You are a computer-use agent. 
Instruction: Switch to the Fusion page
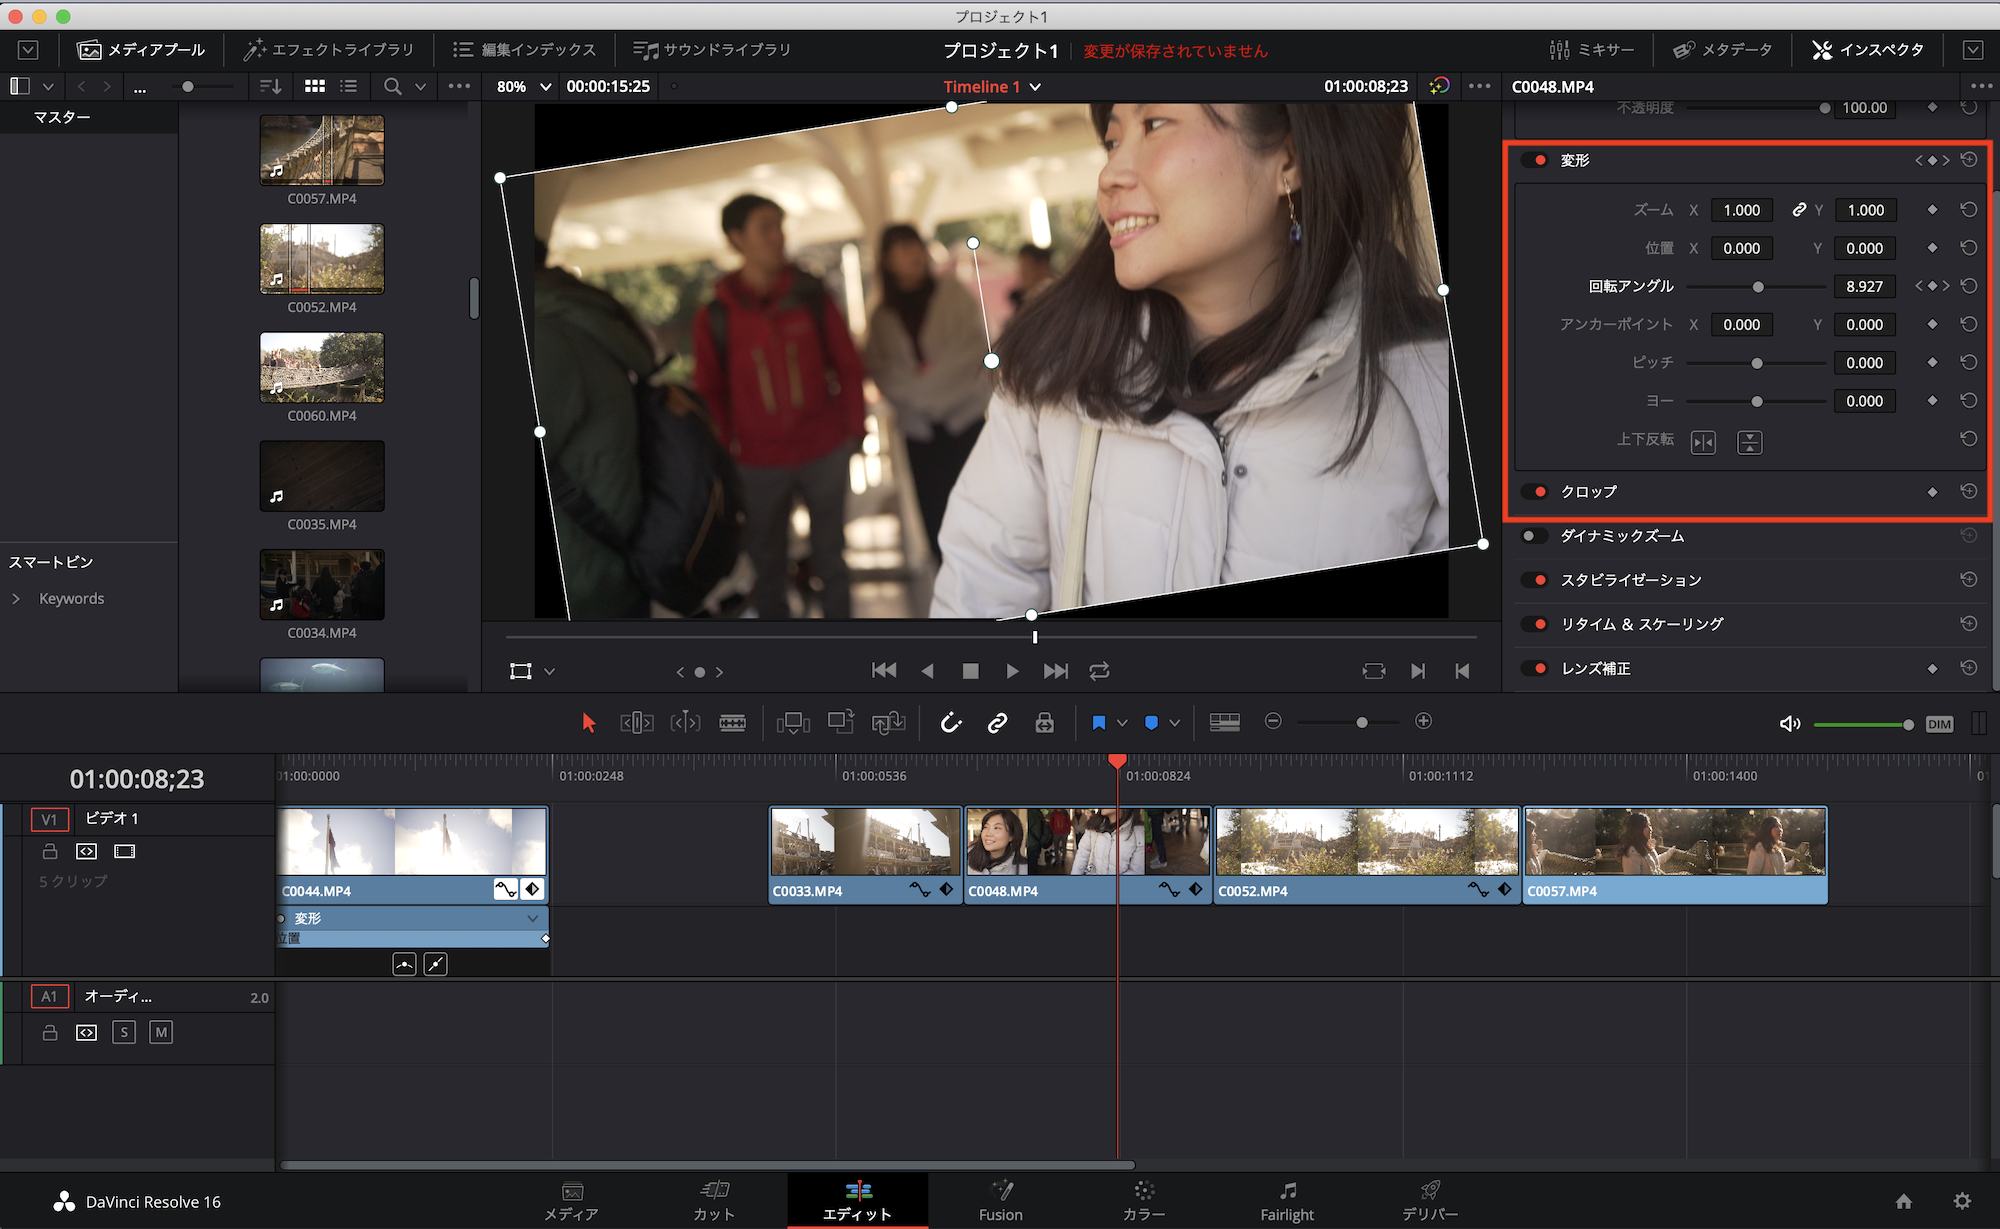(x=1000, y=1200)
